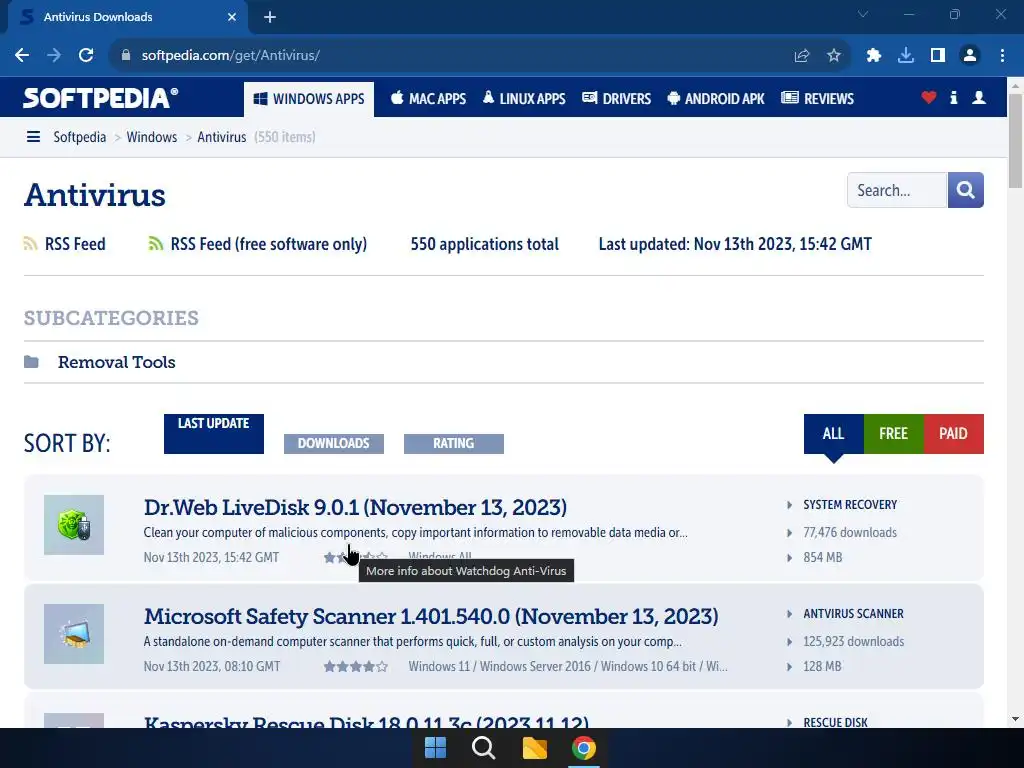1024x768 pixels.
Task: Open RSS Feed (free software only) link
Action: point(268,244)
